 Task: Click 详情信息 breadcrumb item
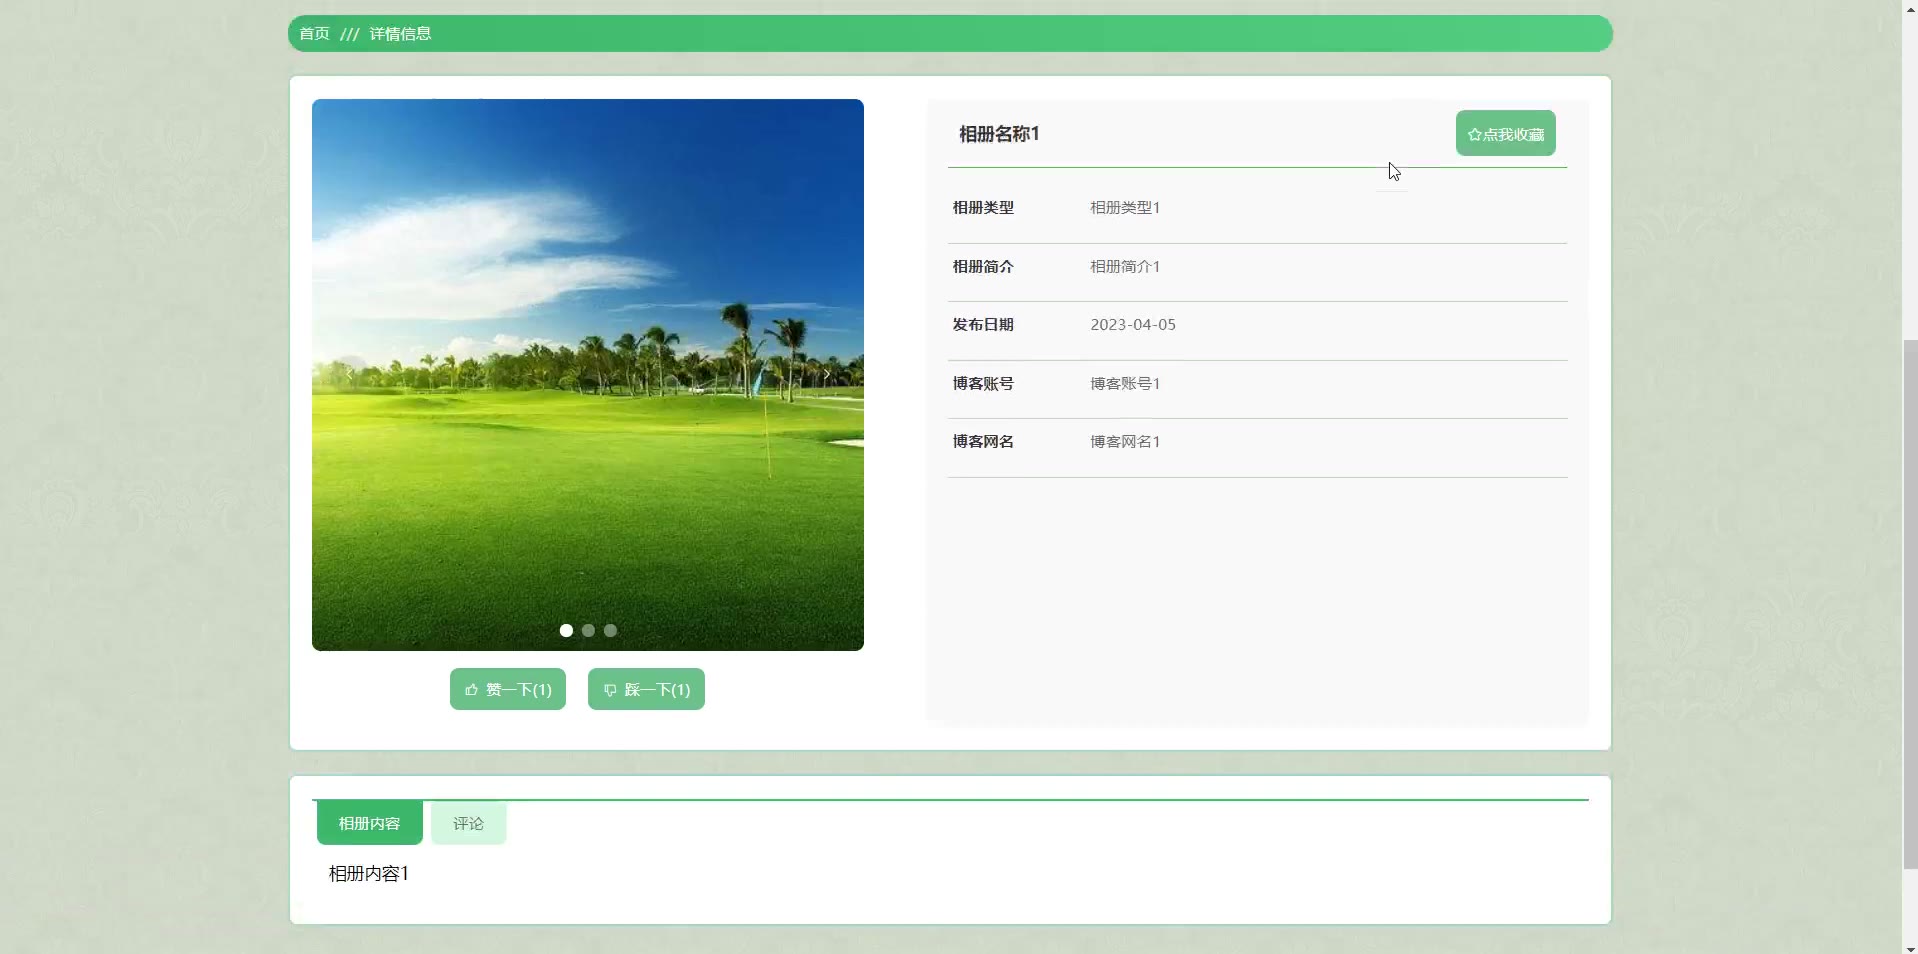pos(400,33)
